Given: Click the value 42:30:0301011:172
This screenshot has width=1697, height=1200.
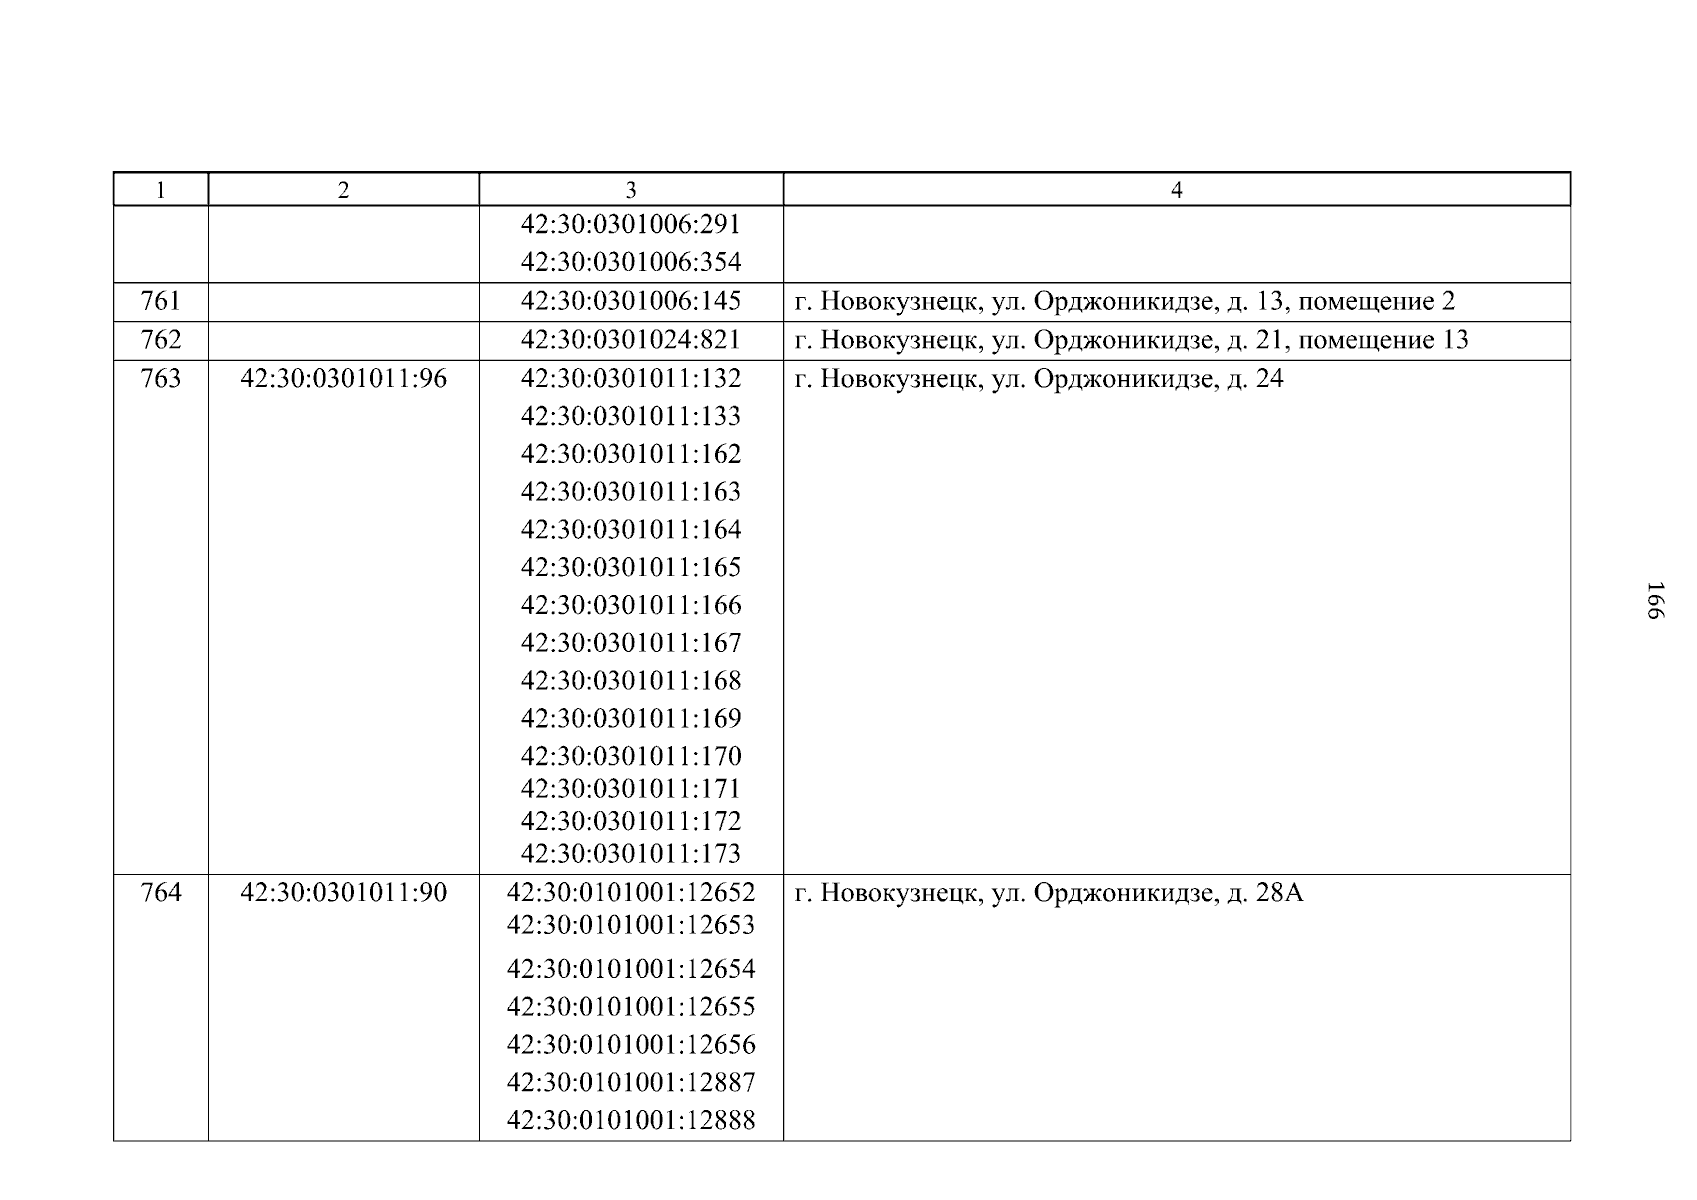Looking at the screenshot, I should [x=631, y=821].
